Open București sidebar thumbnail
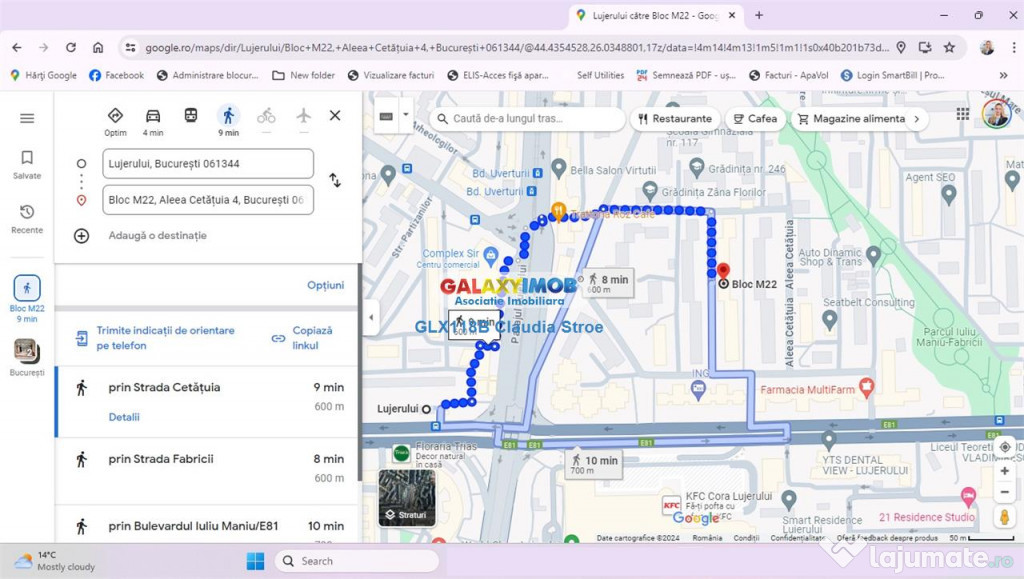This screenshot has height=579, width=1024. (x=27, y=357)
